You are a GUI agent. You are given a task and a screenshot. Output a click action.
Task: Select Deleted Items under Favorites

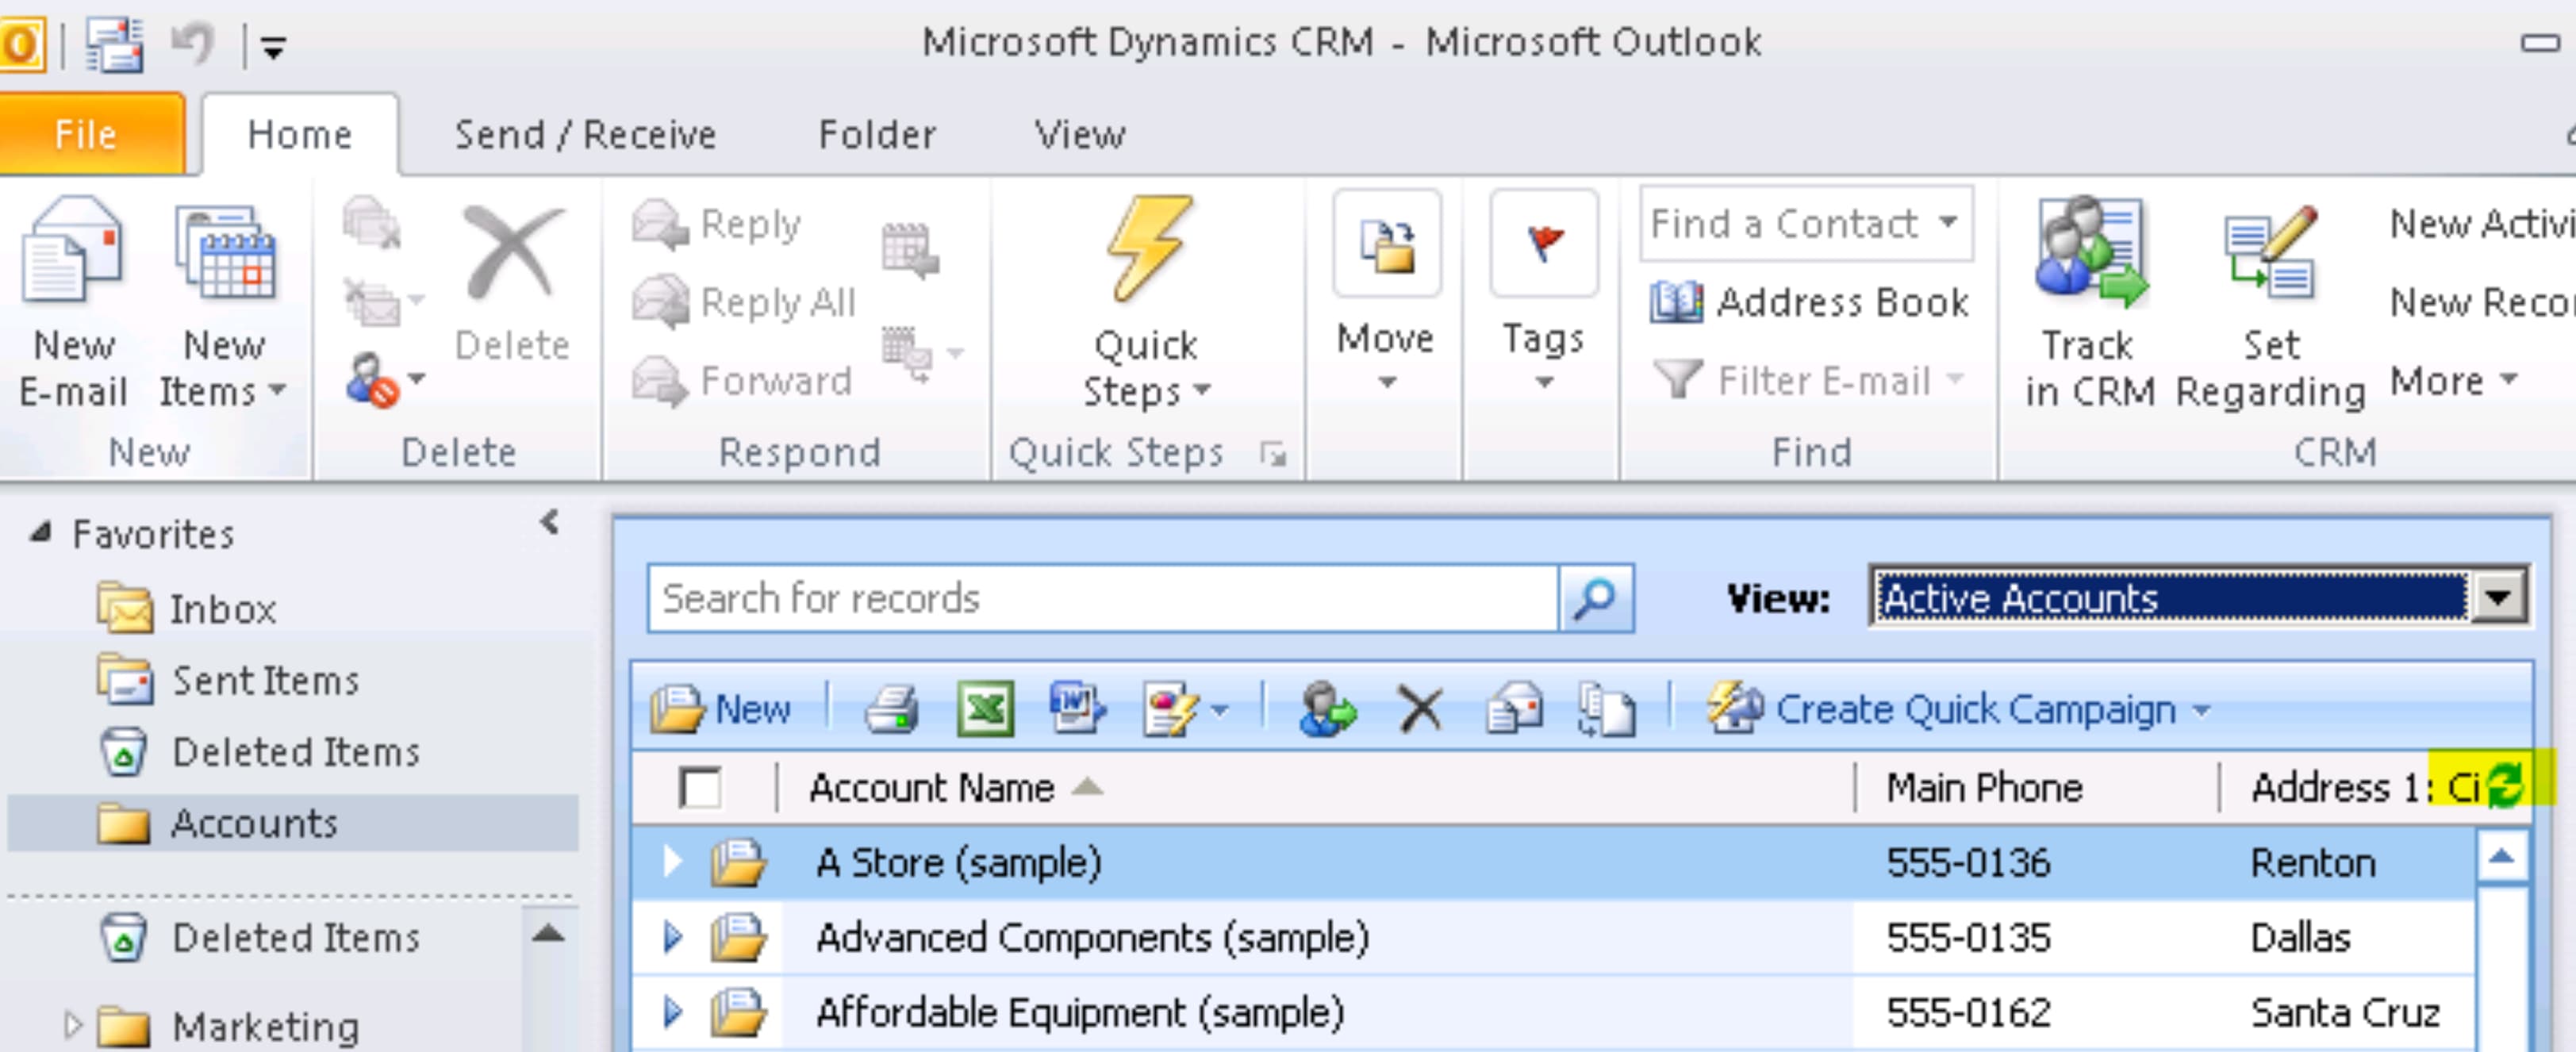pyautogui.click(x=260, y=752)
